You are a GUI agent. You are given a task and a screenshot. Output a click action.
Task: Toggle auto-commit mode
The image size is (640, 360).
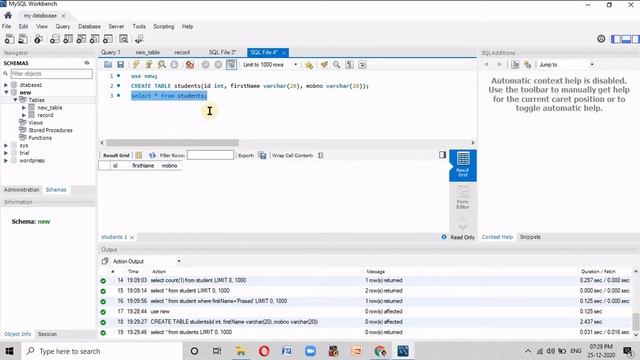[231, 64]
